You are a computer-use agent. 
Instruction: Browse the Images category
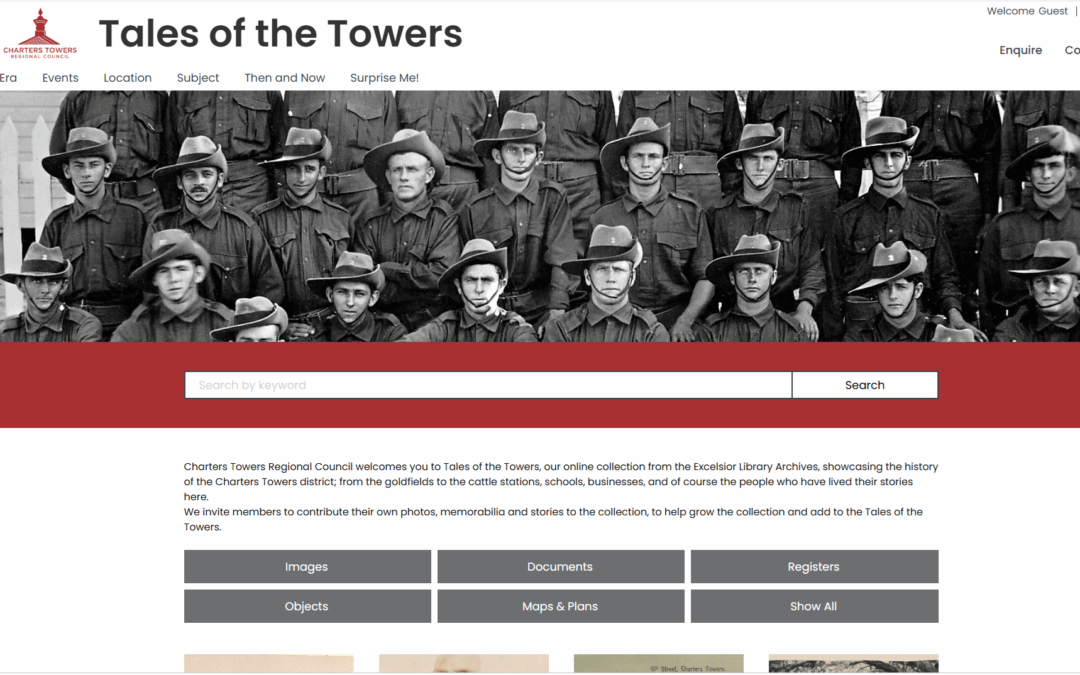(x=307, y=566)
